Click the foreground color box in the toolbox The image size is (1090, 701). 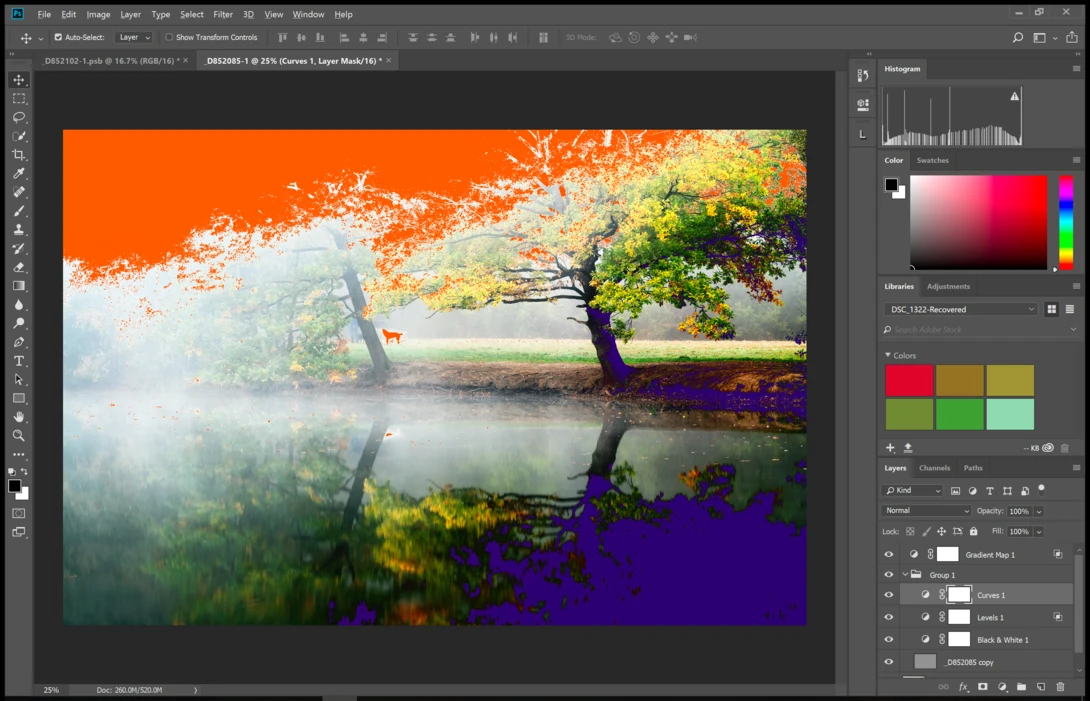pos(15,485)
